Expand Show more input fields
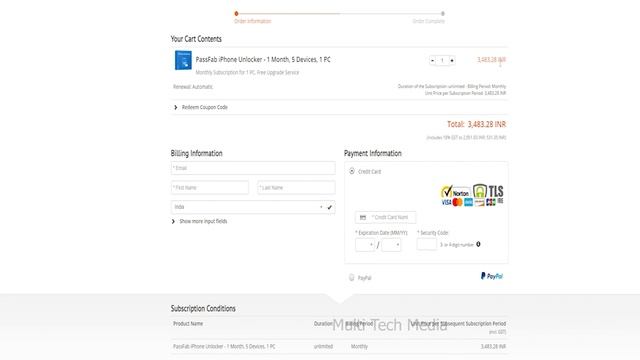The height and width of the screenshot is (360, 640). point(200,221)
